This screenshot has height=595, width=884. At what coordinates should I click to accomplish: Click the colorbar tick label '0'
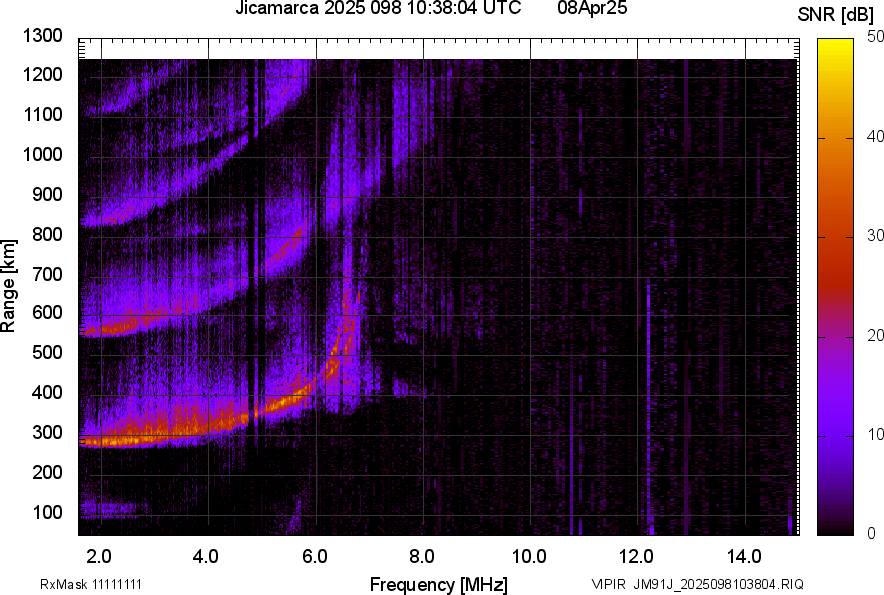pos(872,533)
